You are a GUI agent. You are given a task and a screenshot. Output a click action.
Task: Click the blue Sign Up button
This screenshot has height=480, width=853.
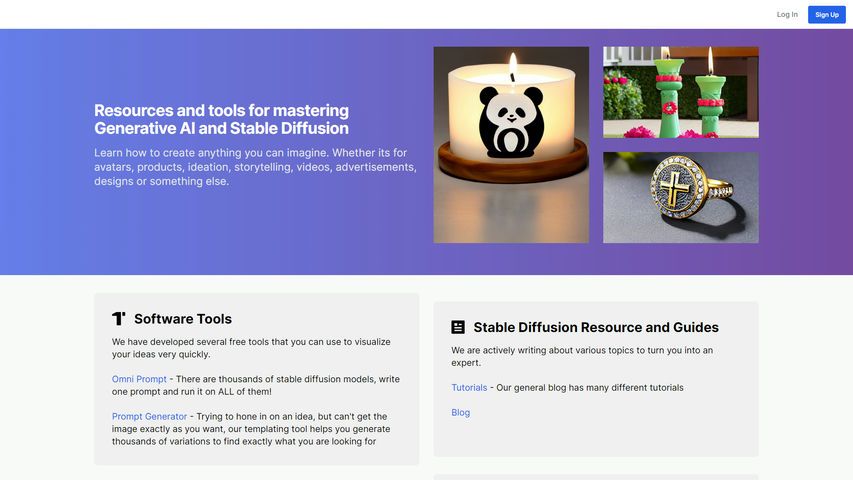tap(826, 15)
